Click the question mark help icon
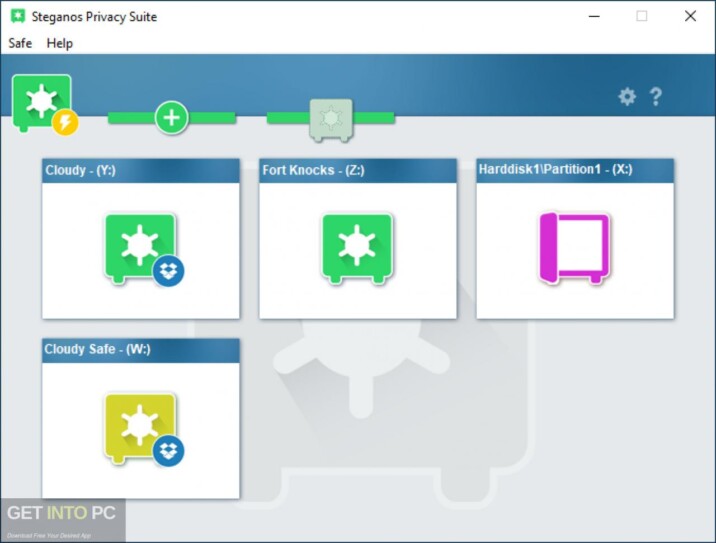716x543 pixels. click(656, 96)
